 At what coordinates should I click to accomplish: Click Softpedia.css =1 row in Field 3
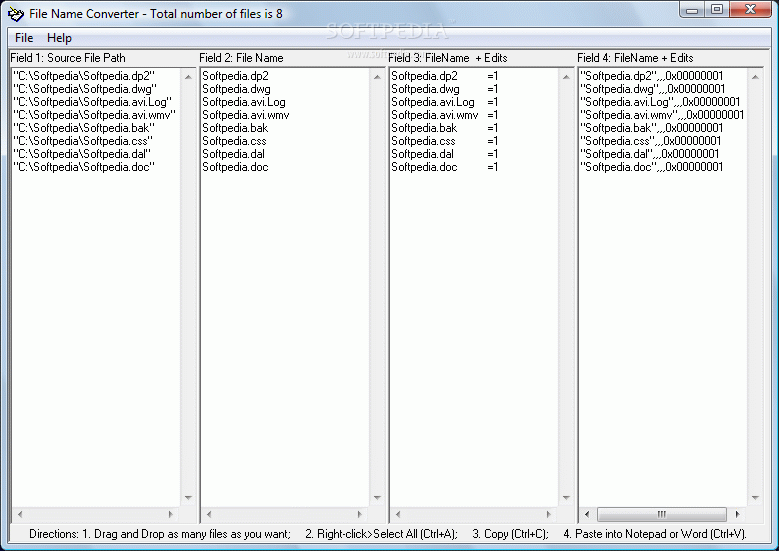point(445,141)
